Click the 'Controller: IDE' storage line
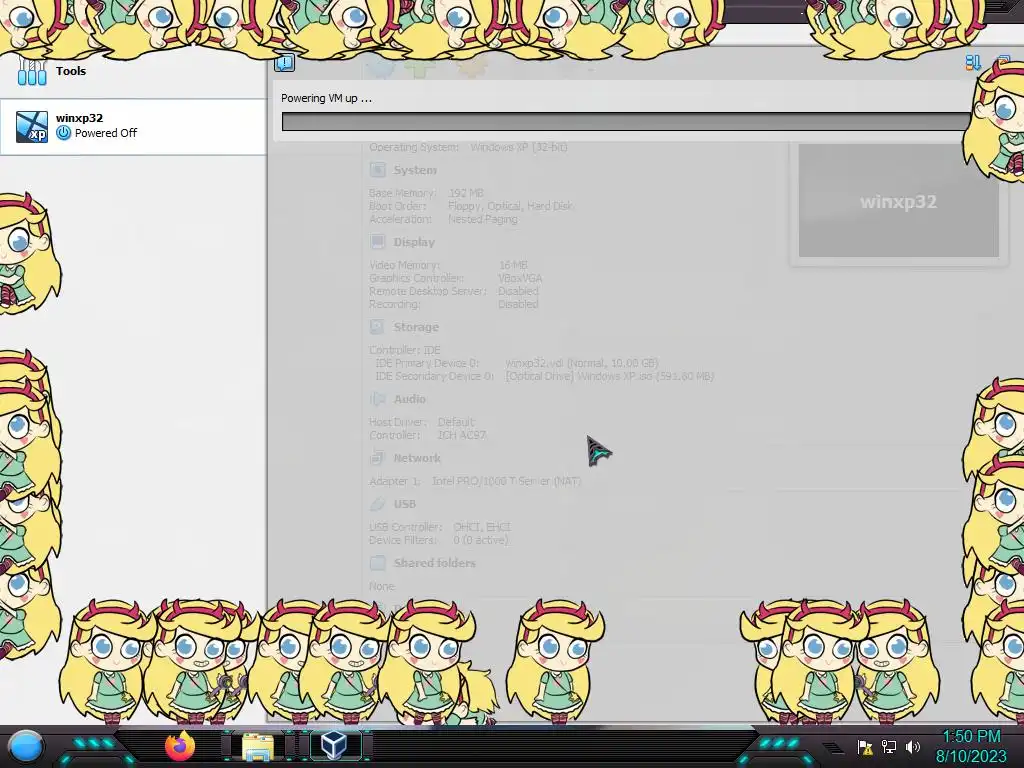Image resolution: width=1024 pixels, height=768 pixels. pyautogui.click(x=405, y=350)
